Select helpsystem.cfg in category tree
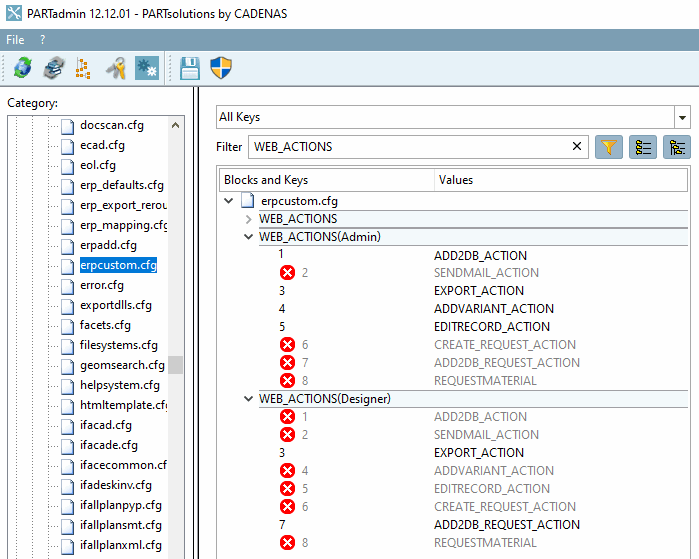This screenshot has width=699, height=559. coord(120,385)
